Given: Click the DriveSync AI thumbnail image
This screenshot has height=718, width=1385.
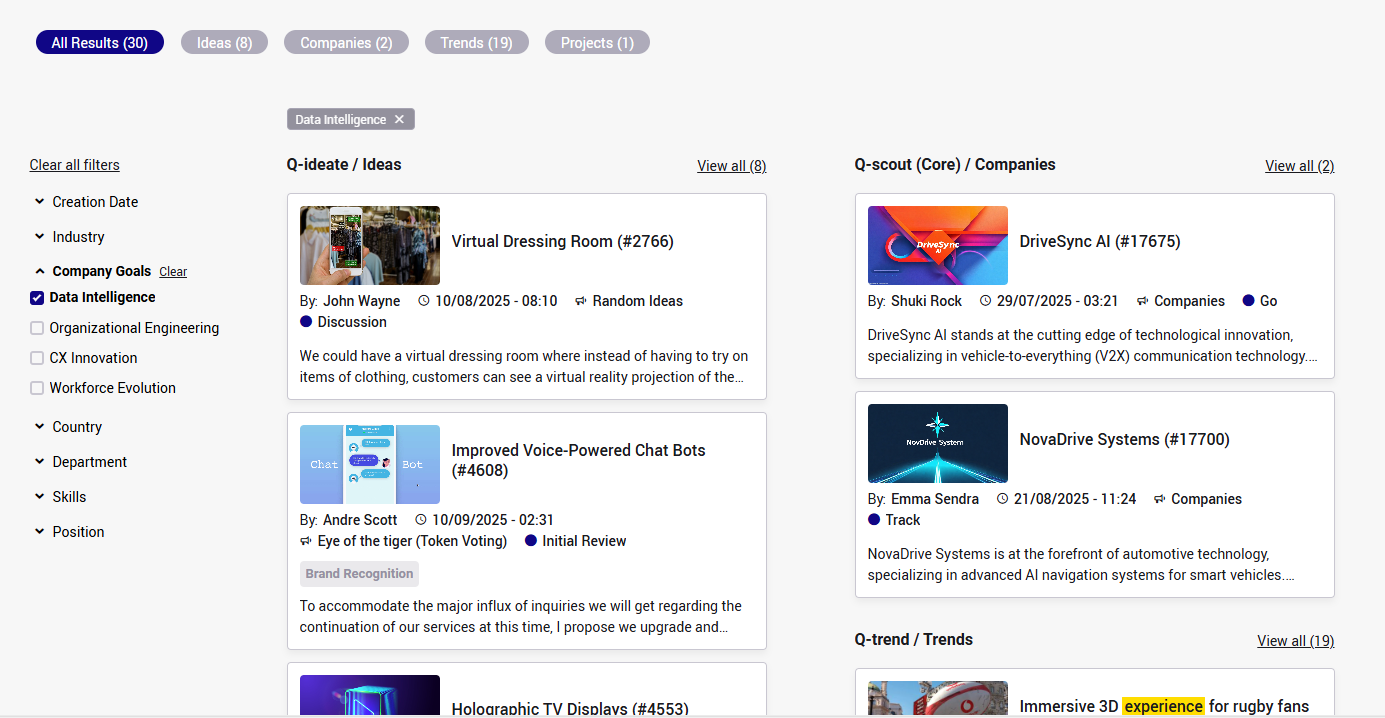Looking at the screenshot, I should click(x=938, y=246).
